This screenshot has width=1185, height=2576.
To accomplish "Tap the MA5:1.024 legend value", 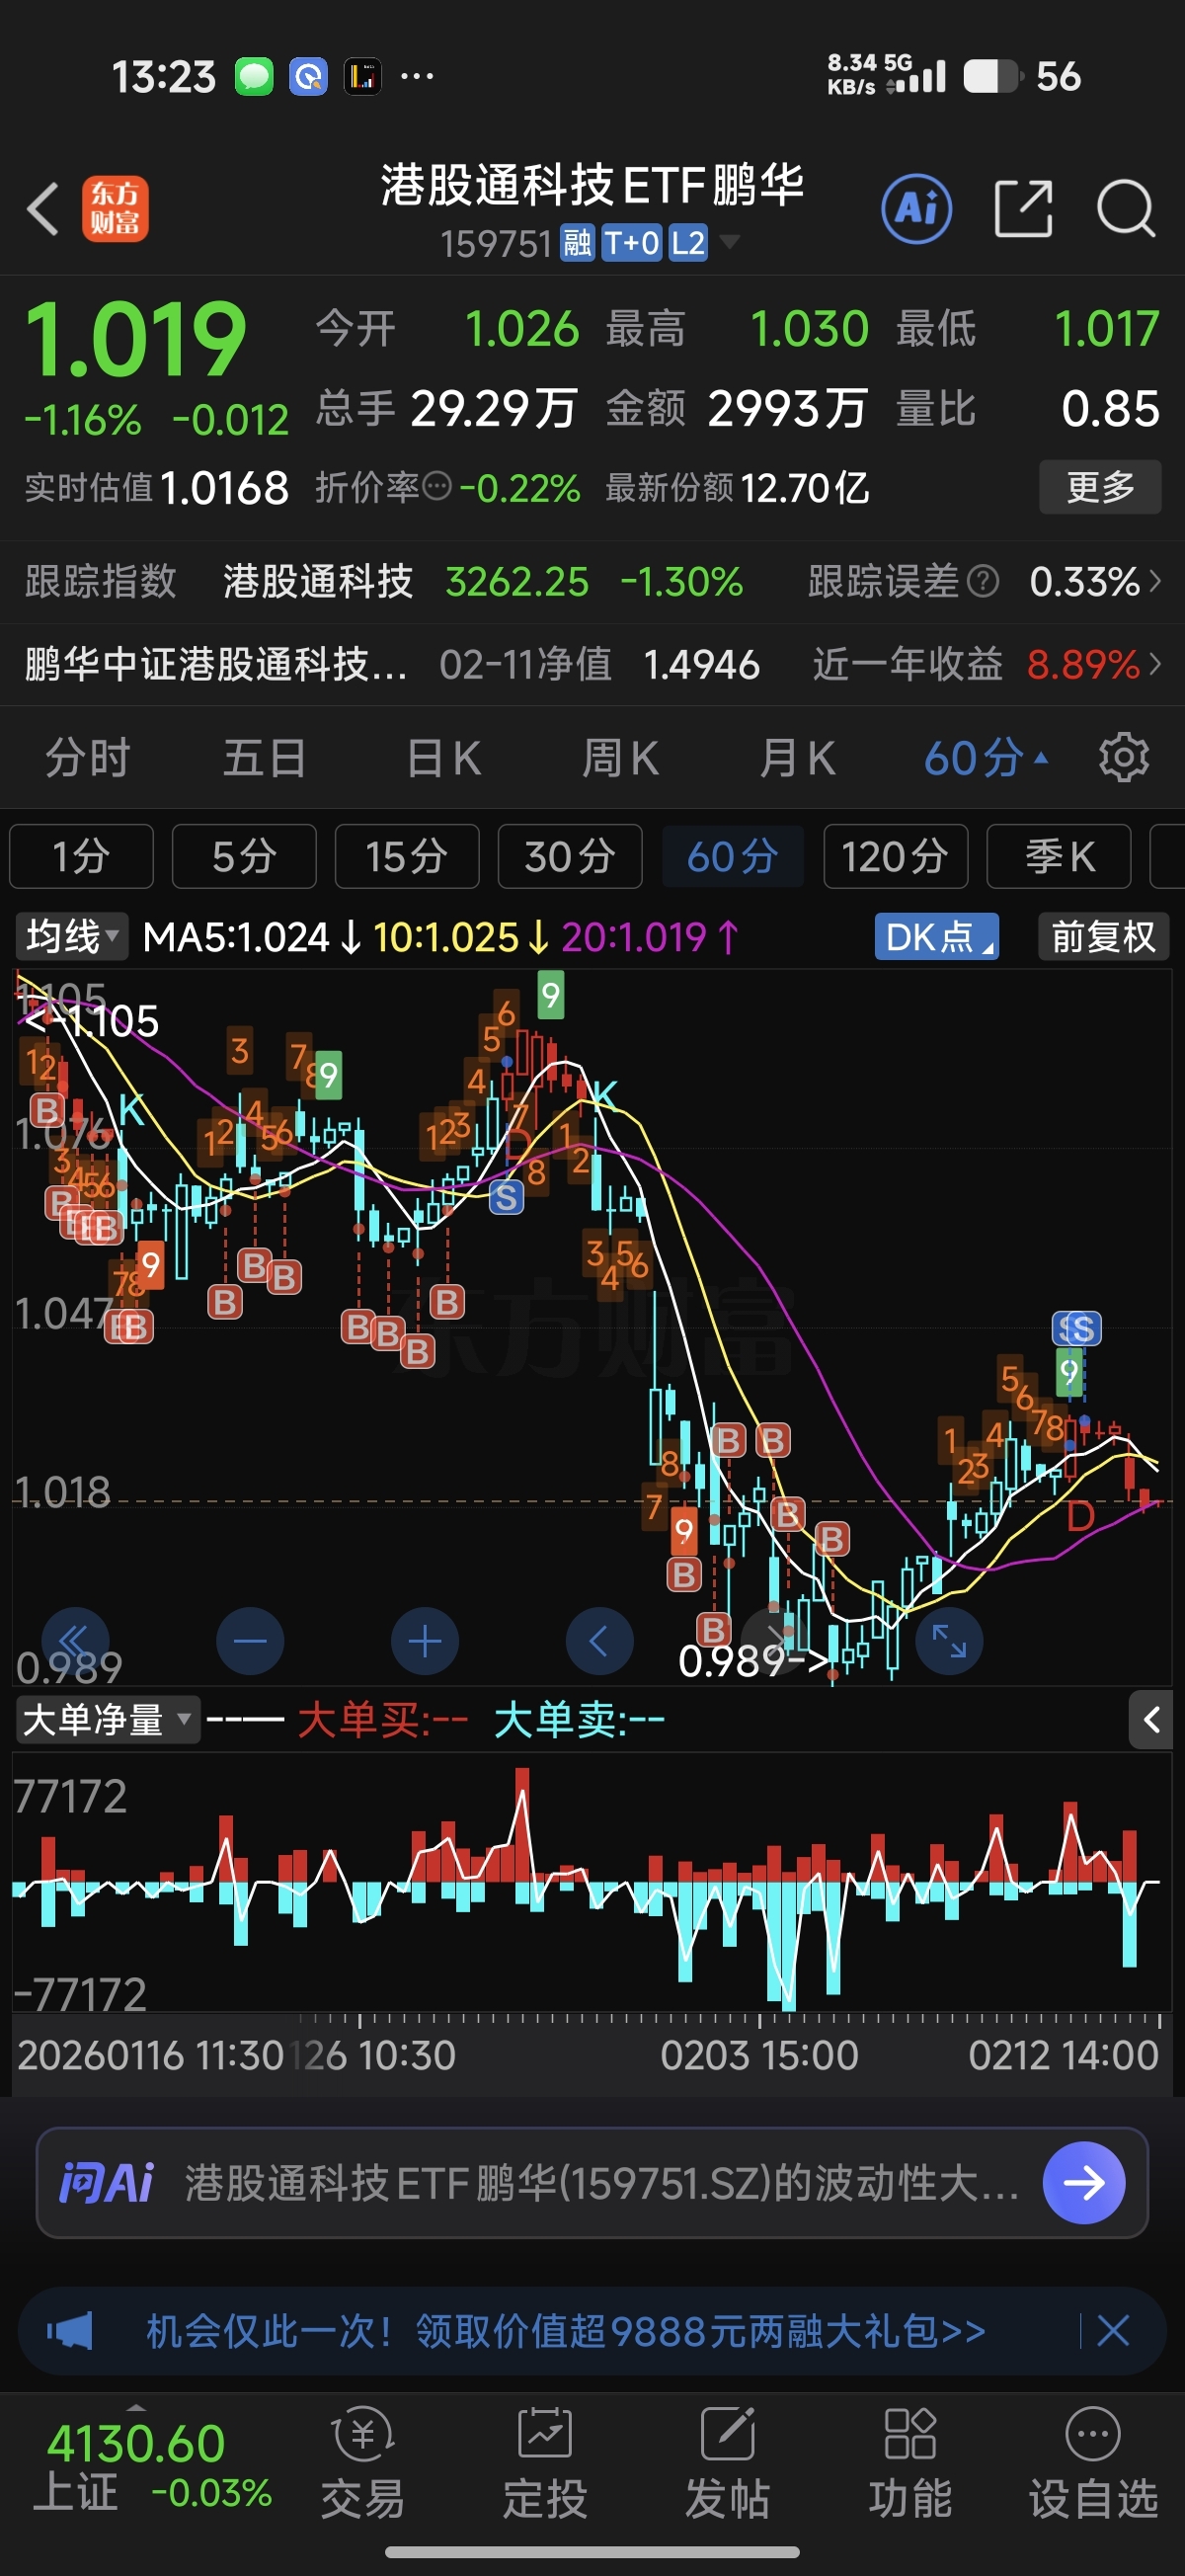I will [x=236, y=937].
